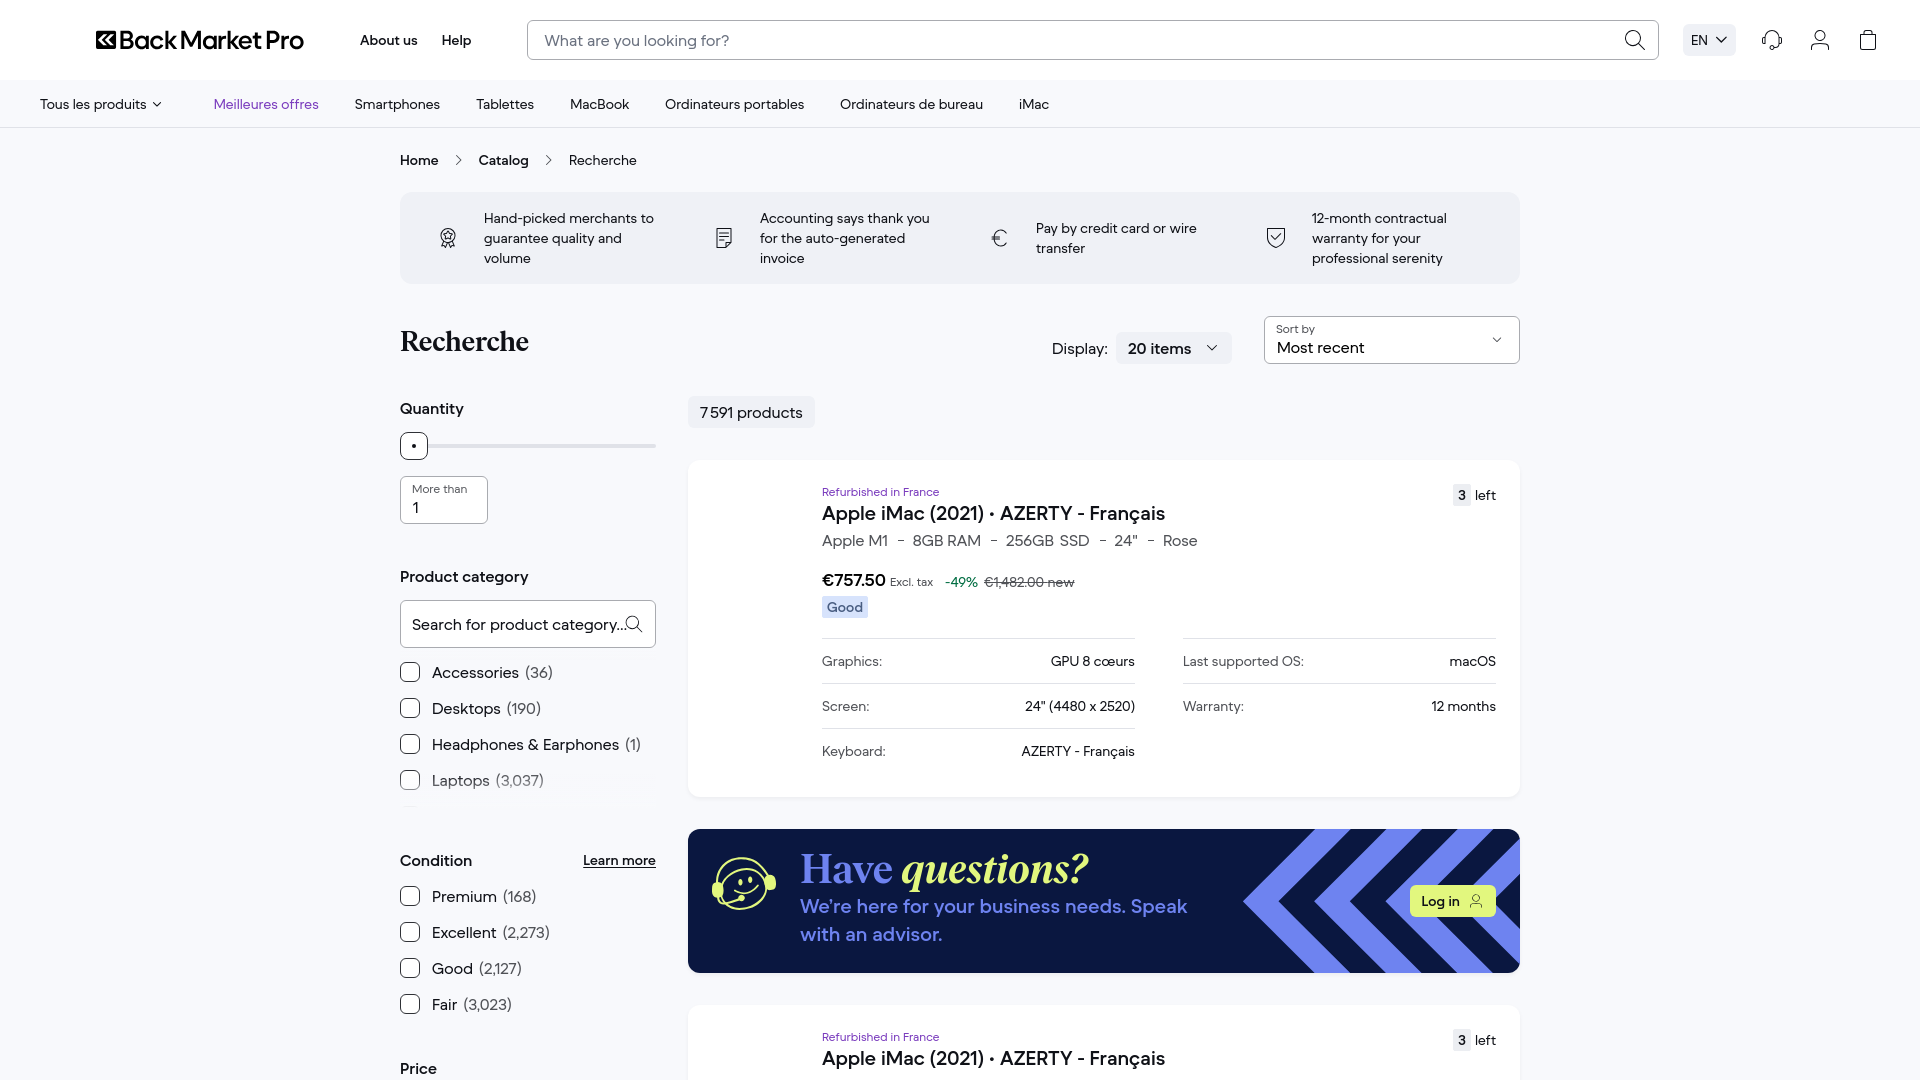Open the Meilleures offres tab
The height and width of the screenshot is (1080, 1920).
pyautogui.click(x=266, y=104)
